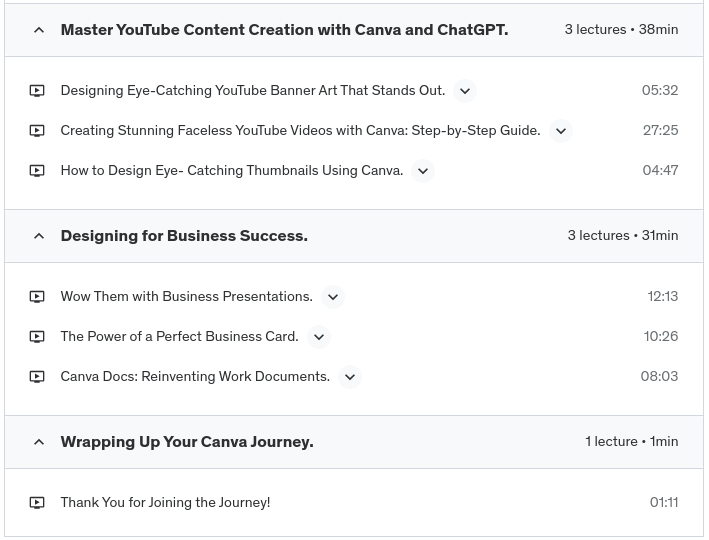
Task: Click video icon beside Perfect Business Card lecture
Action: point(37,337)
